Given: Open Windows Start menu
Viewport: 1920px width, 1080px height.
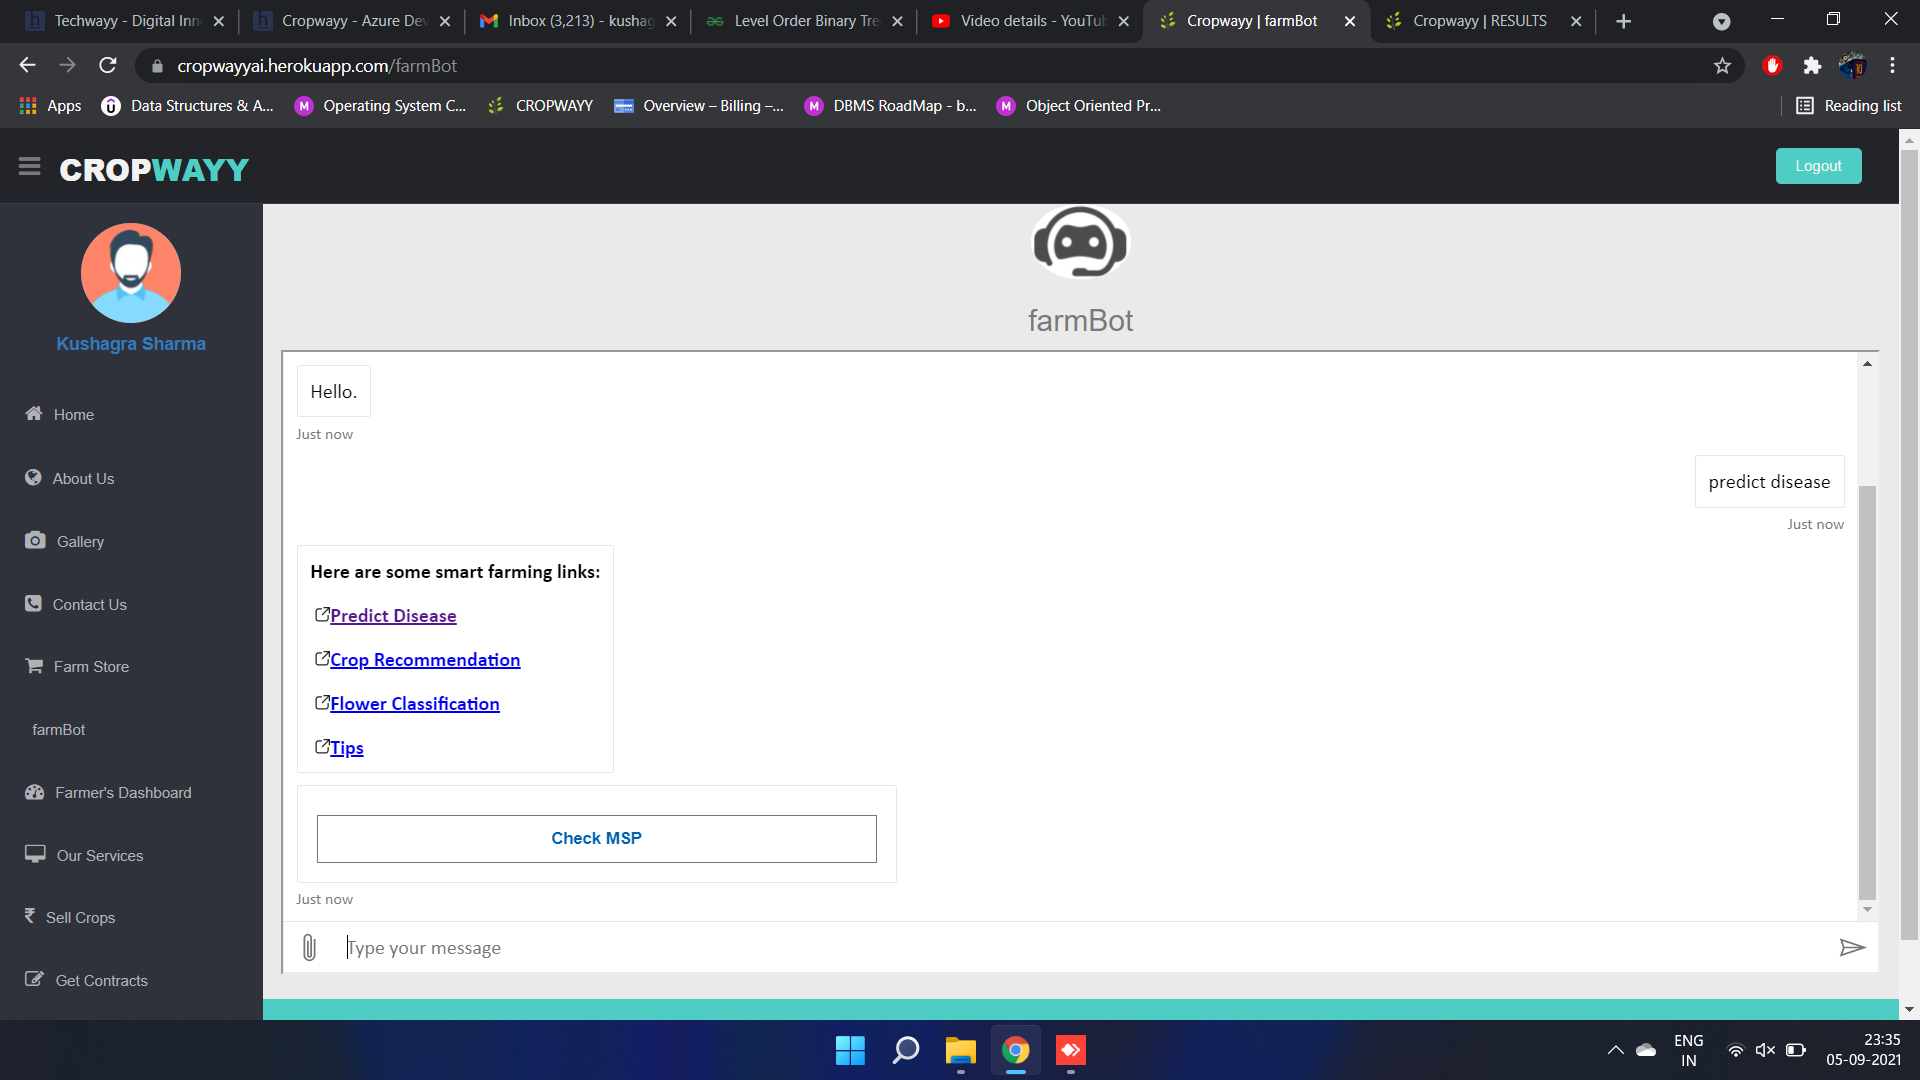Looking at the screenshot, I should coord(850,1050).
